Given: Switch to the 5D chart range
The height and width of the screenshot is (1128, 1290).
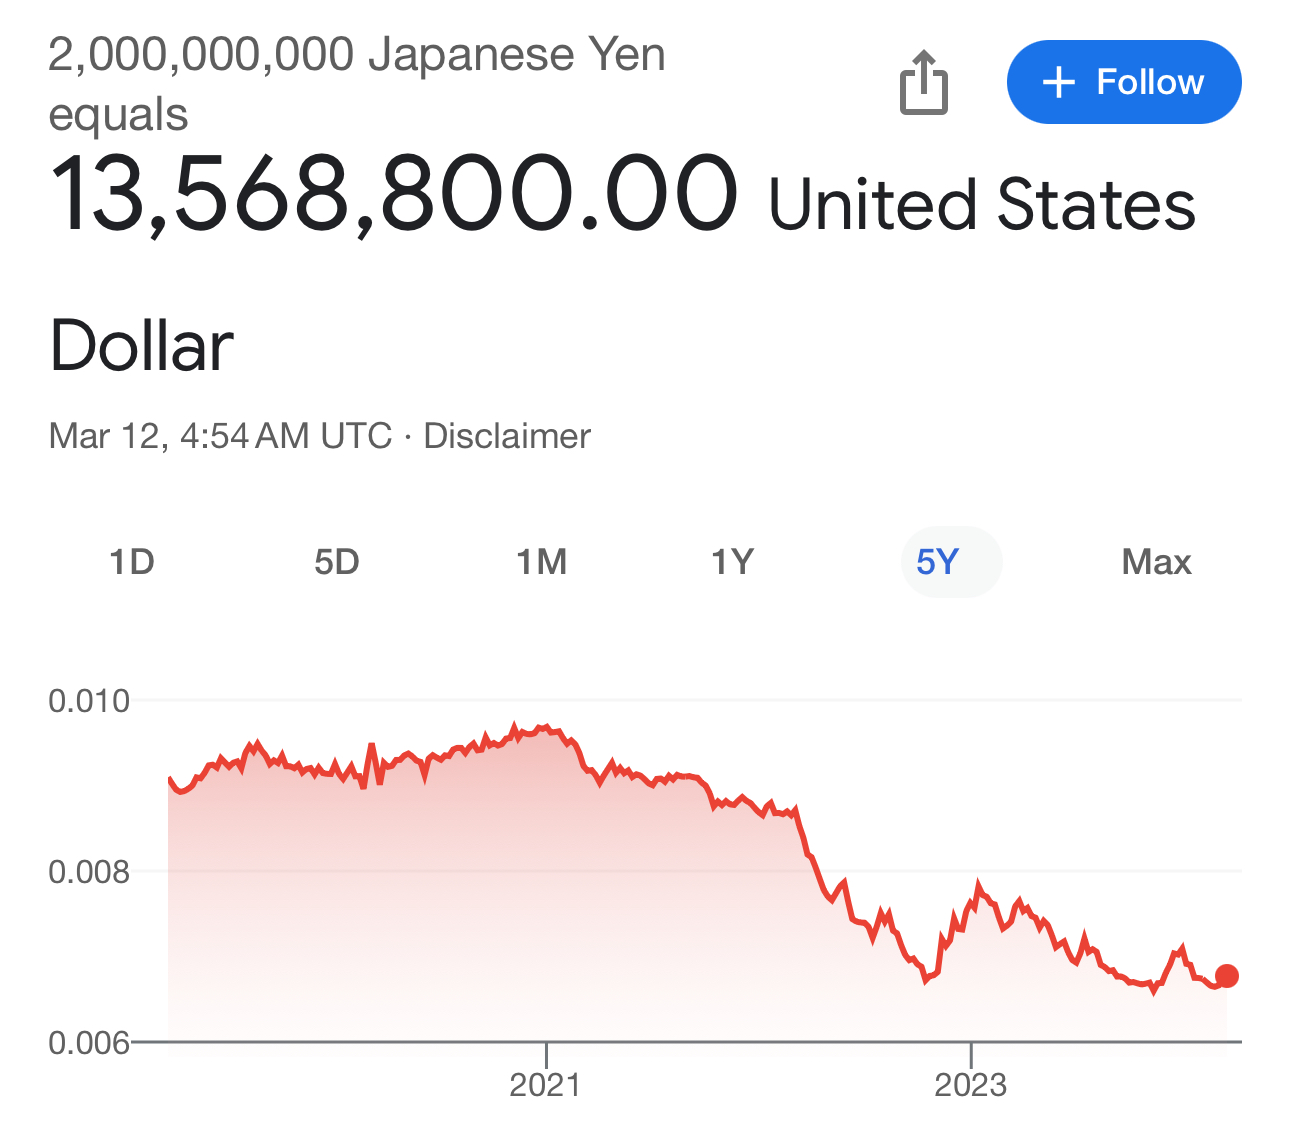Looking at the screenshot, I should pyautogui.click(x=337, y=562).
